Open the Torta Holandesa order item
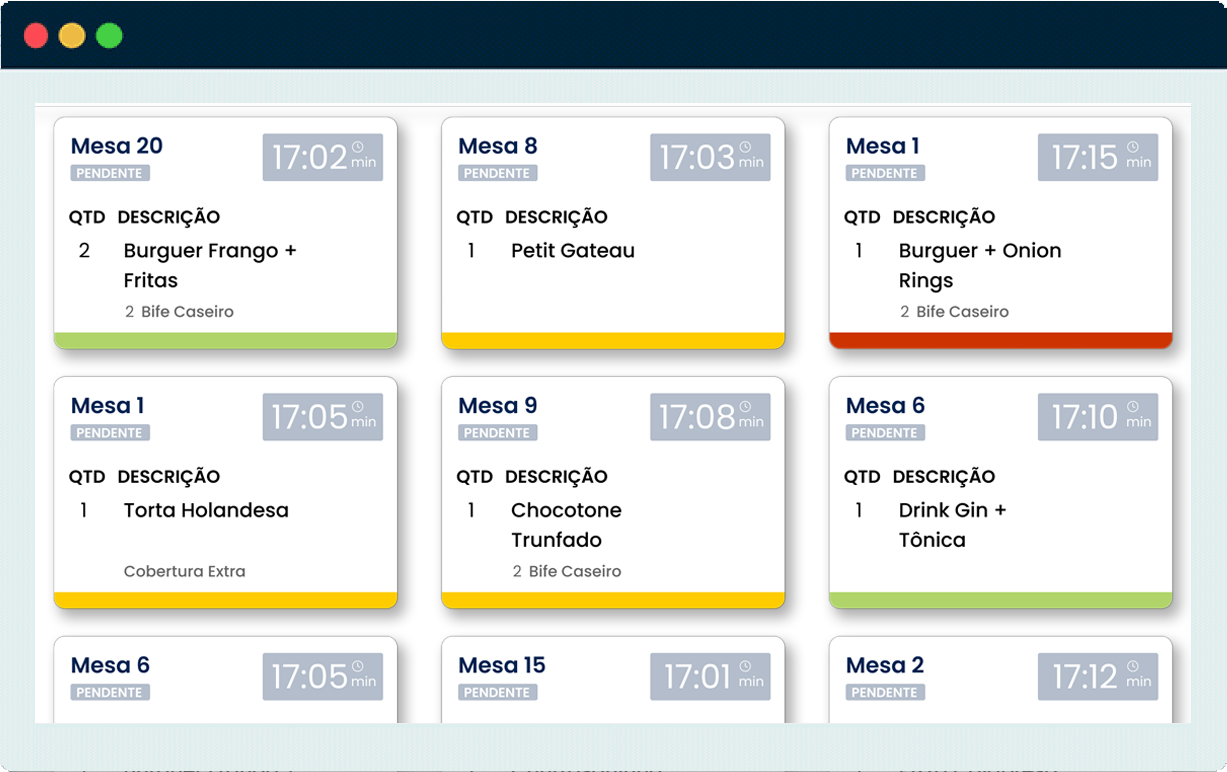This screenshot has height=772, width=1227. pos(206,510)
